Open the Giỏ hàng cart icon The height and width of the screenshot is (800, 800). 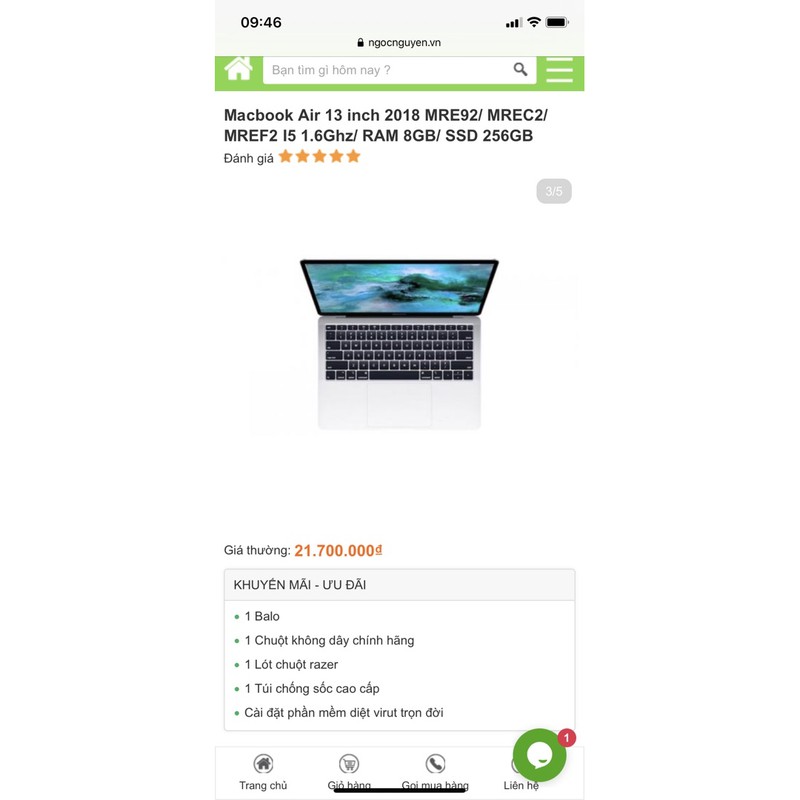point(349,764)
